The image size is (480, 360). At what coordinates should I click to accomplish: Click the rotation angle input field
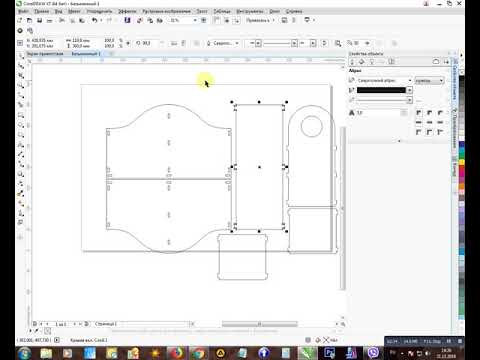pyautogui.click(x=149, y=43)
